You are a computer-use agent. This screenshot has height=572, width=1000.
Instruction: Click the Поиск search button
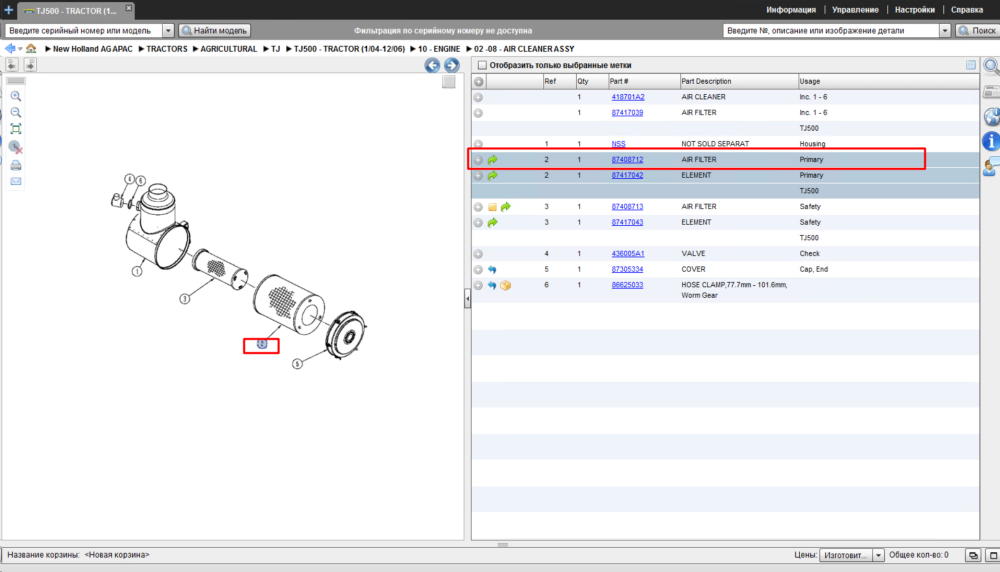[977, 31]
